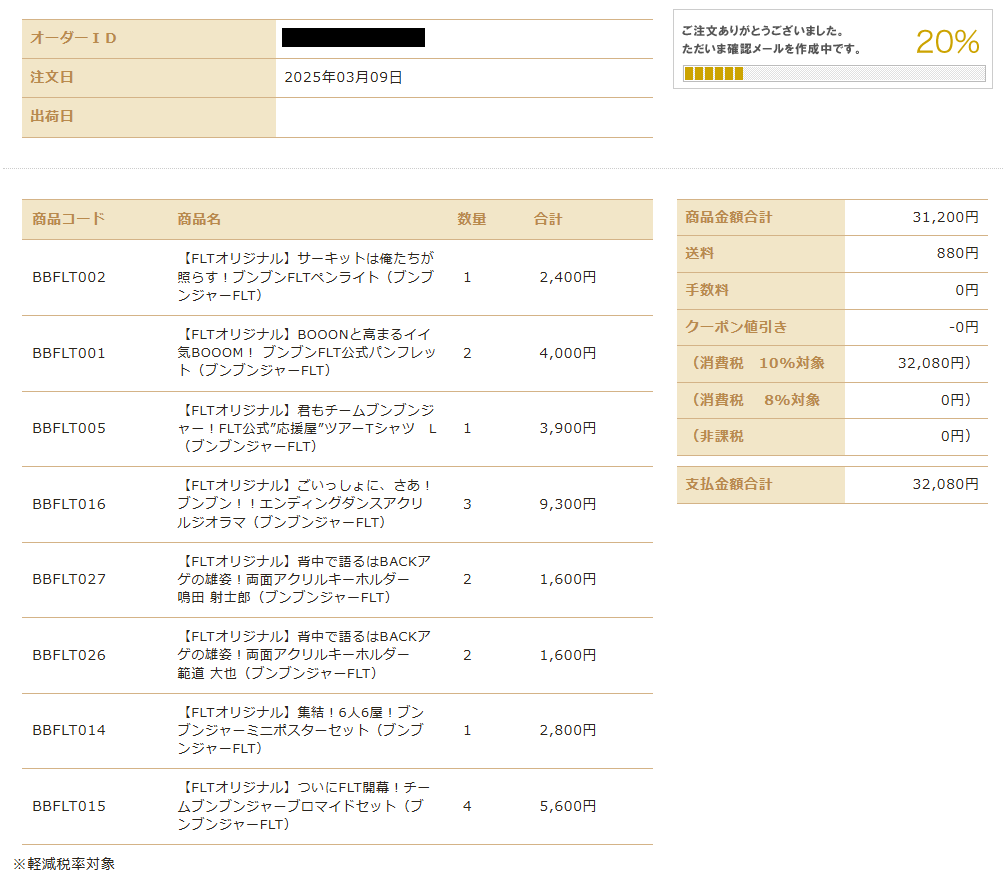Select the 注文日 label
Screen dimensions: 1007x888
click(x=52, y=78)
